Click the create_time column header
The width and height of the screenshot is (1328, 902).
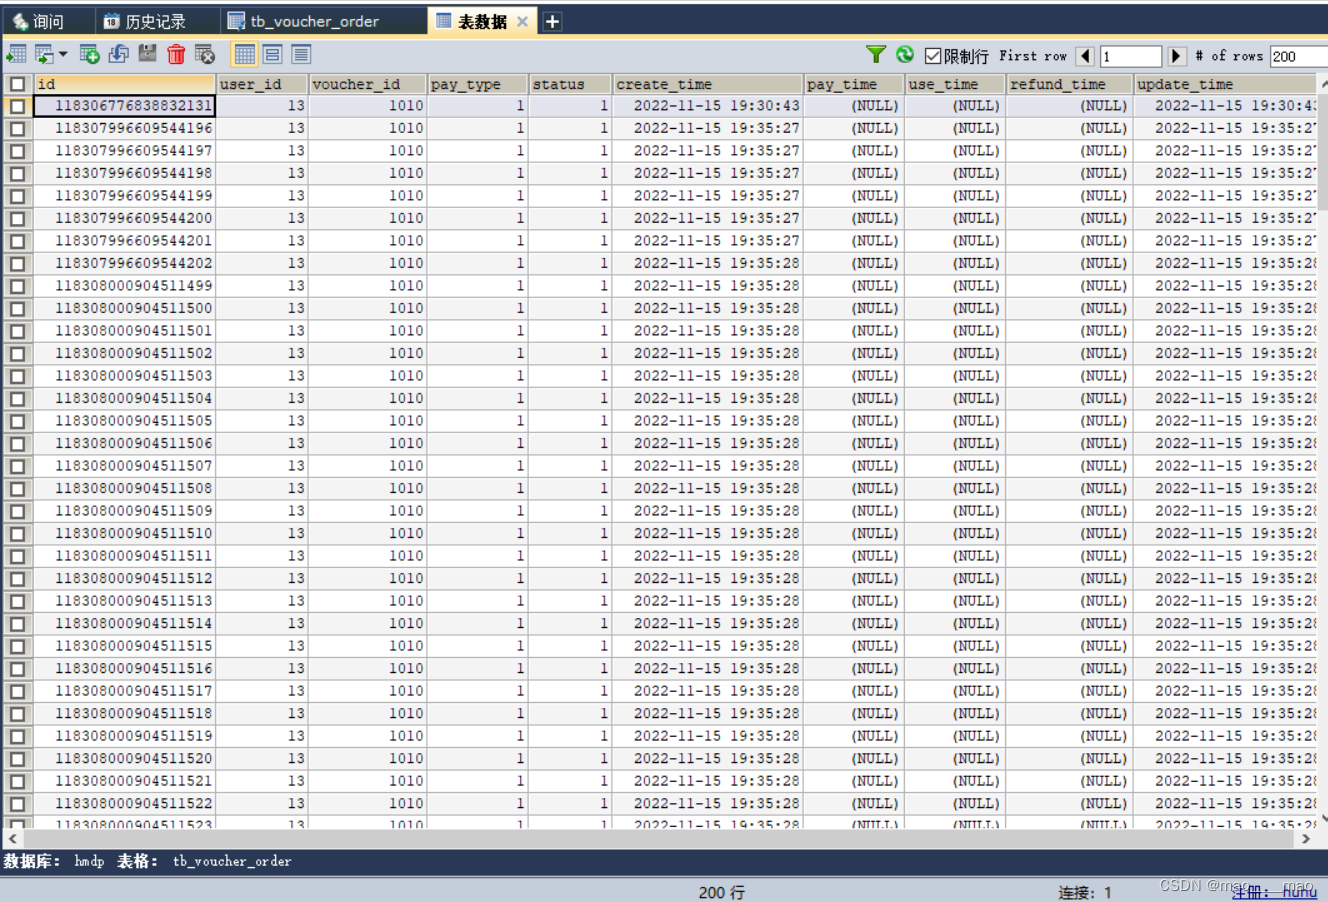click(x=708, y=84)
